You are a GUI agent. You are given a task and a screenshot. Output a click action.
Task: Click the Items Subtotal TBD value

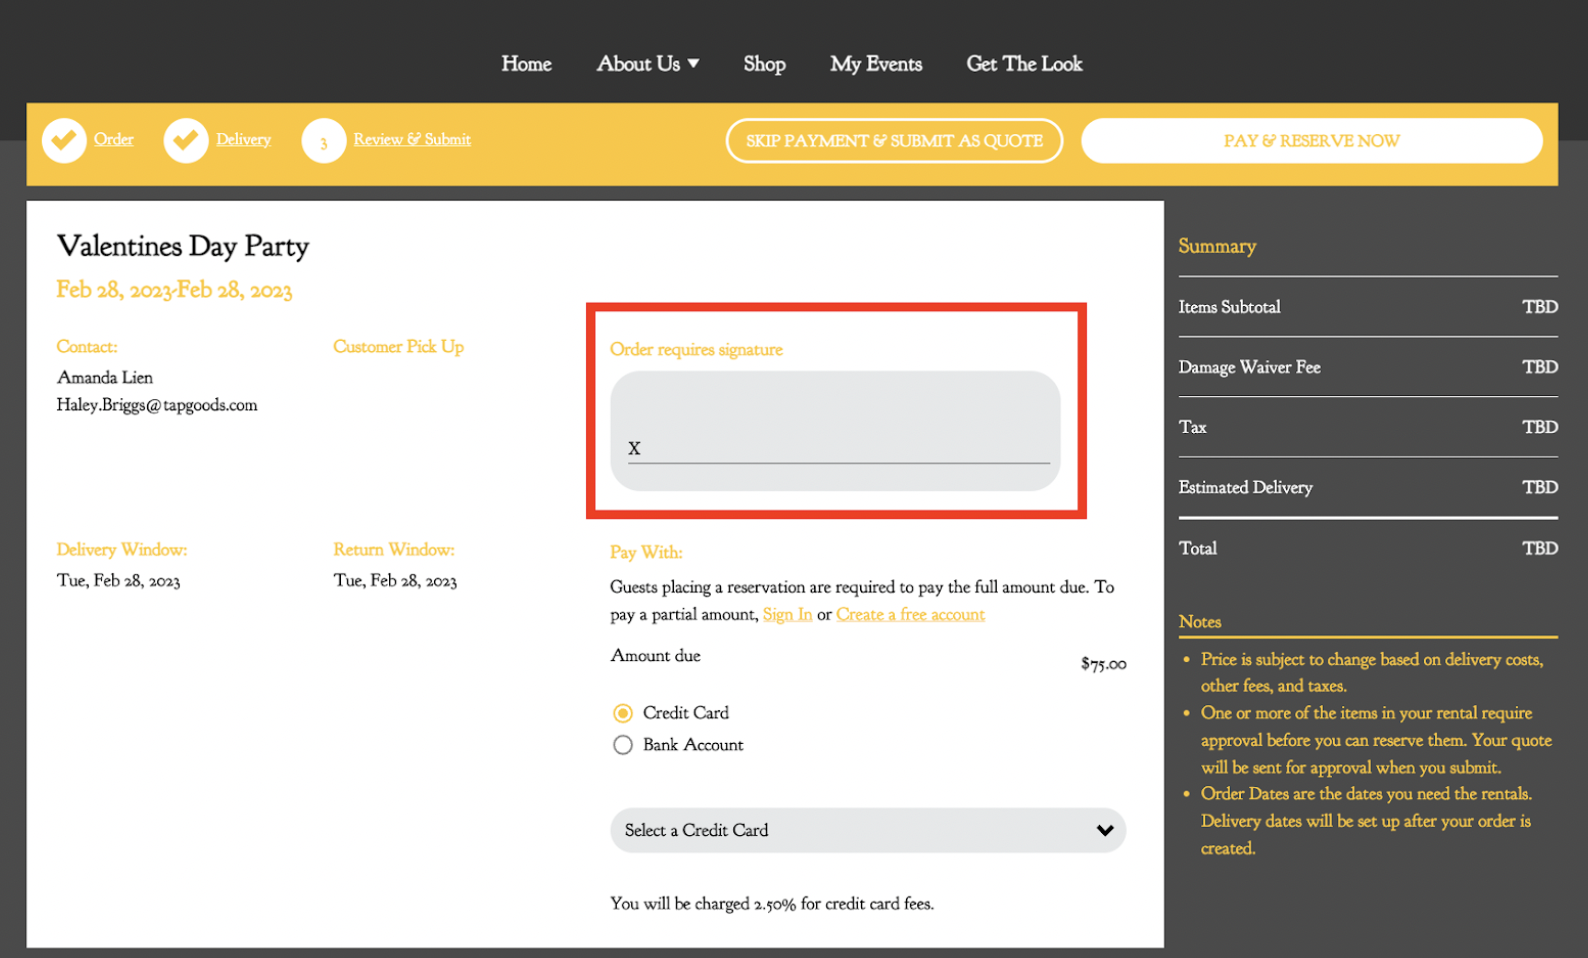pos(1540,307)
